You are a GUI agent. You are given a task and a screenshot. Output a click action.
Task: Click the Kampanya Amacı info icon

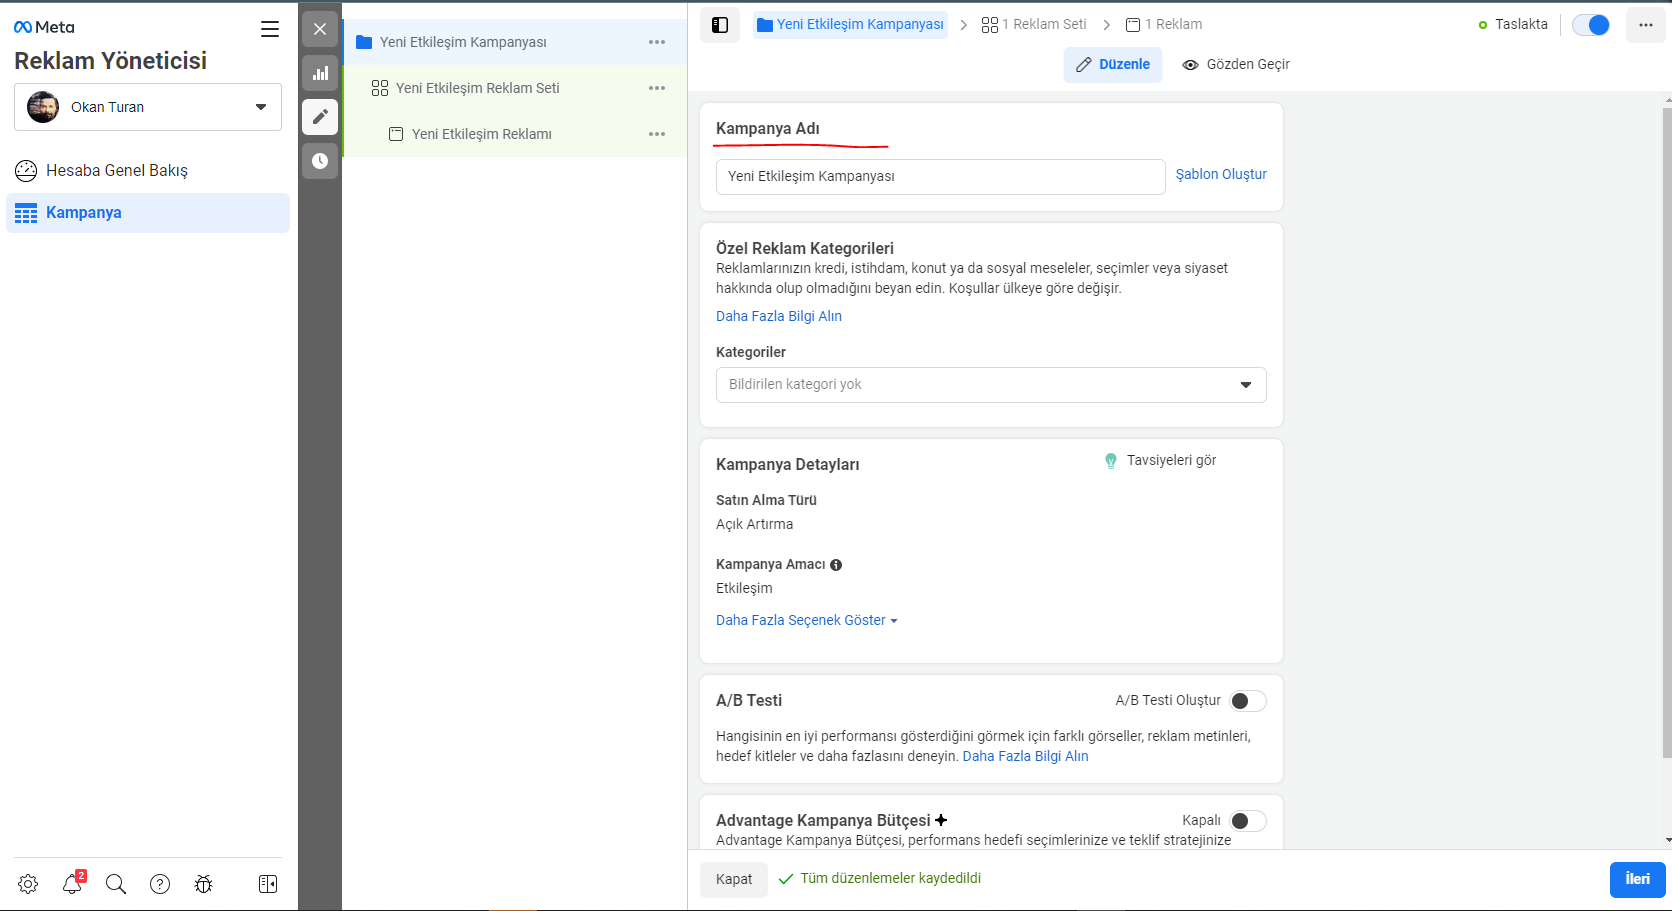(836, 565)
